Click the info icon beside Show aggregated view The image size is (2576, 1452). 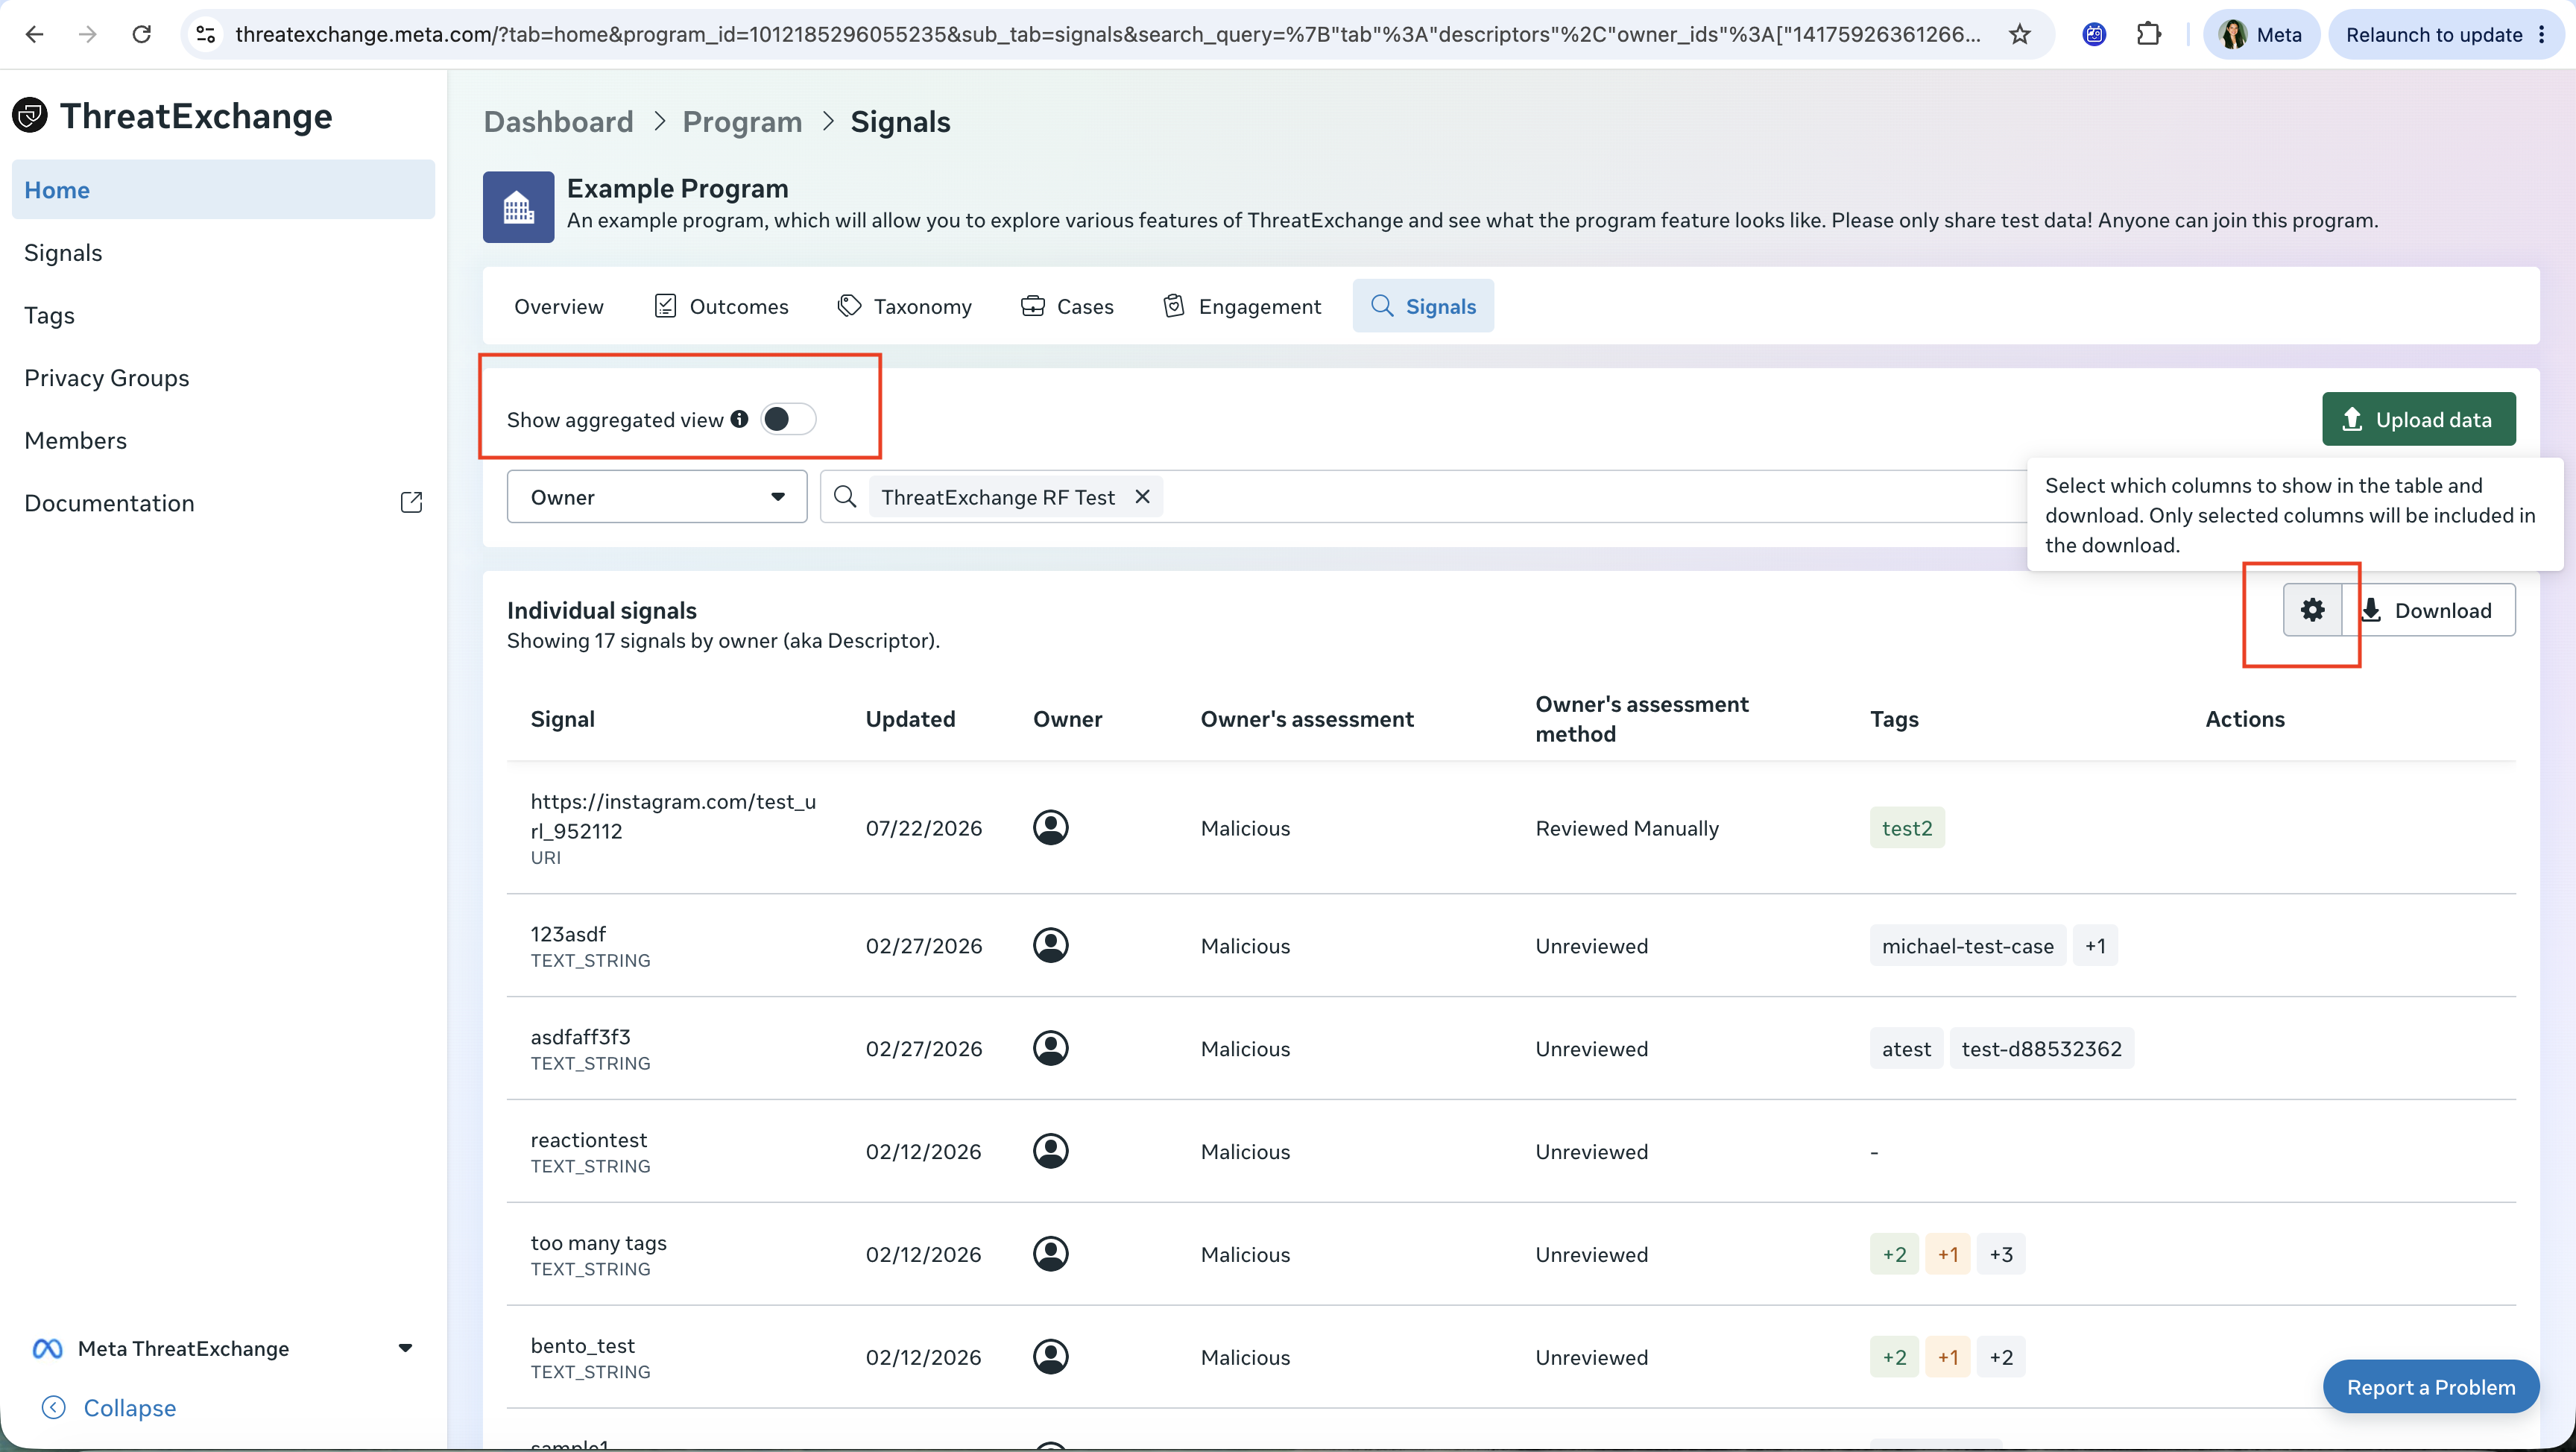(x=739, y=419)
